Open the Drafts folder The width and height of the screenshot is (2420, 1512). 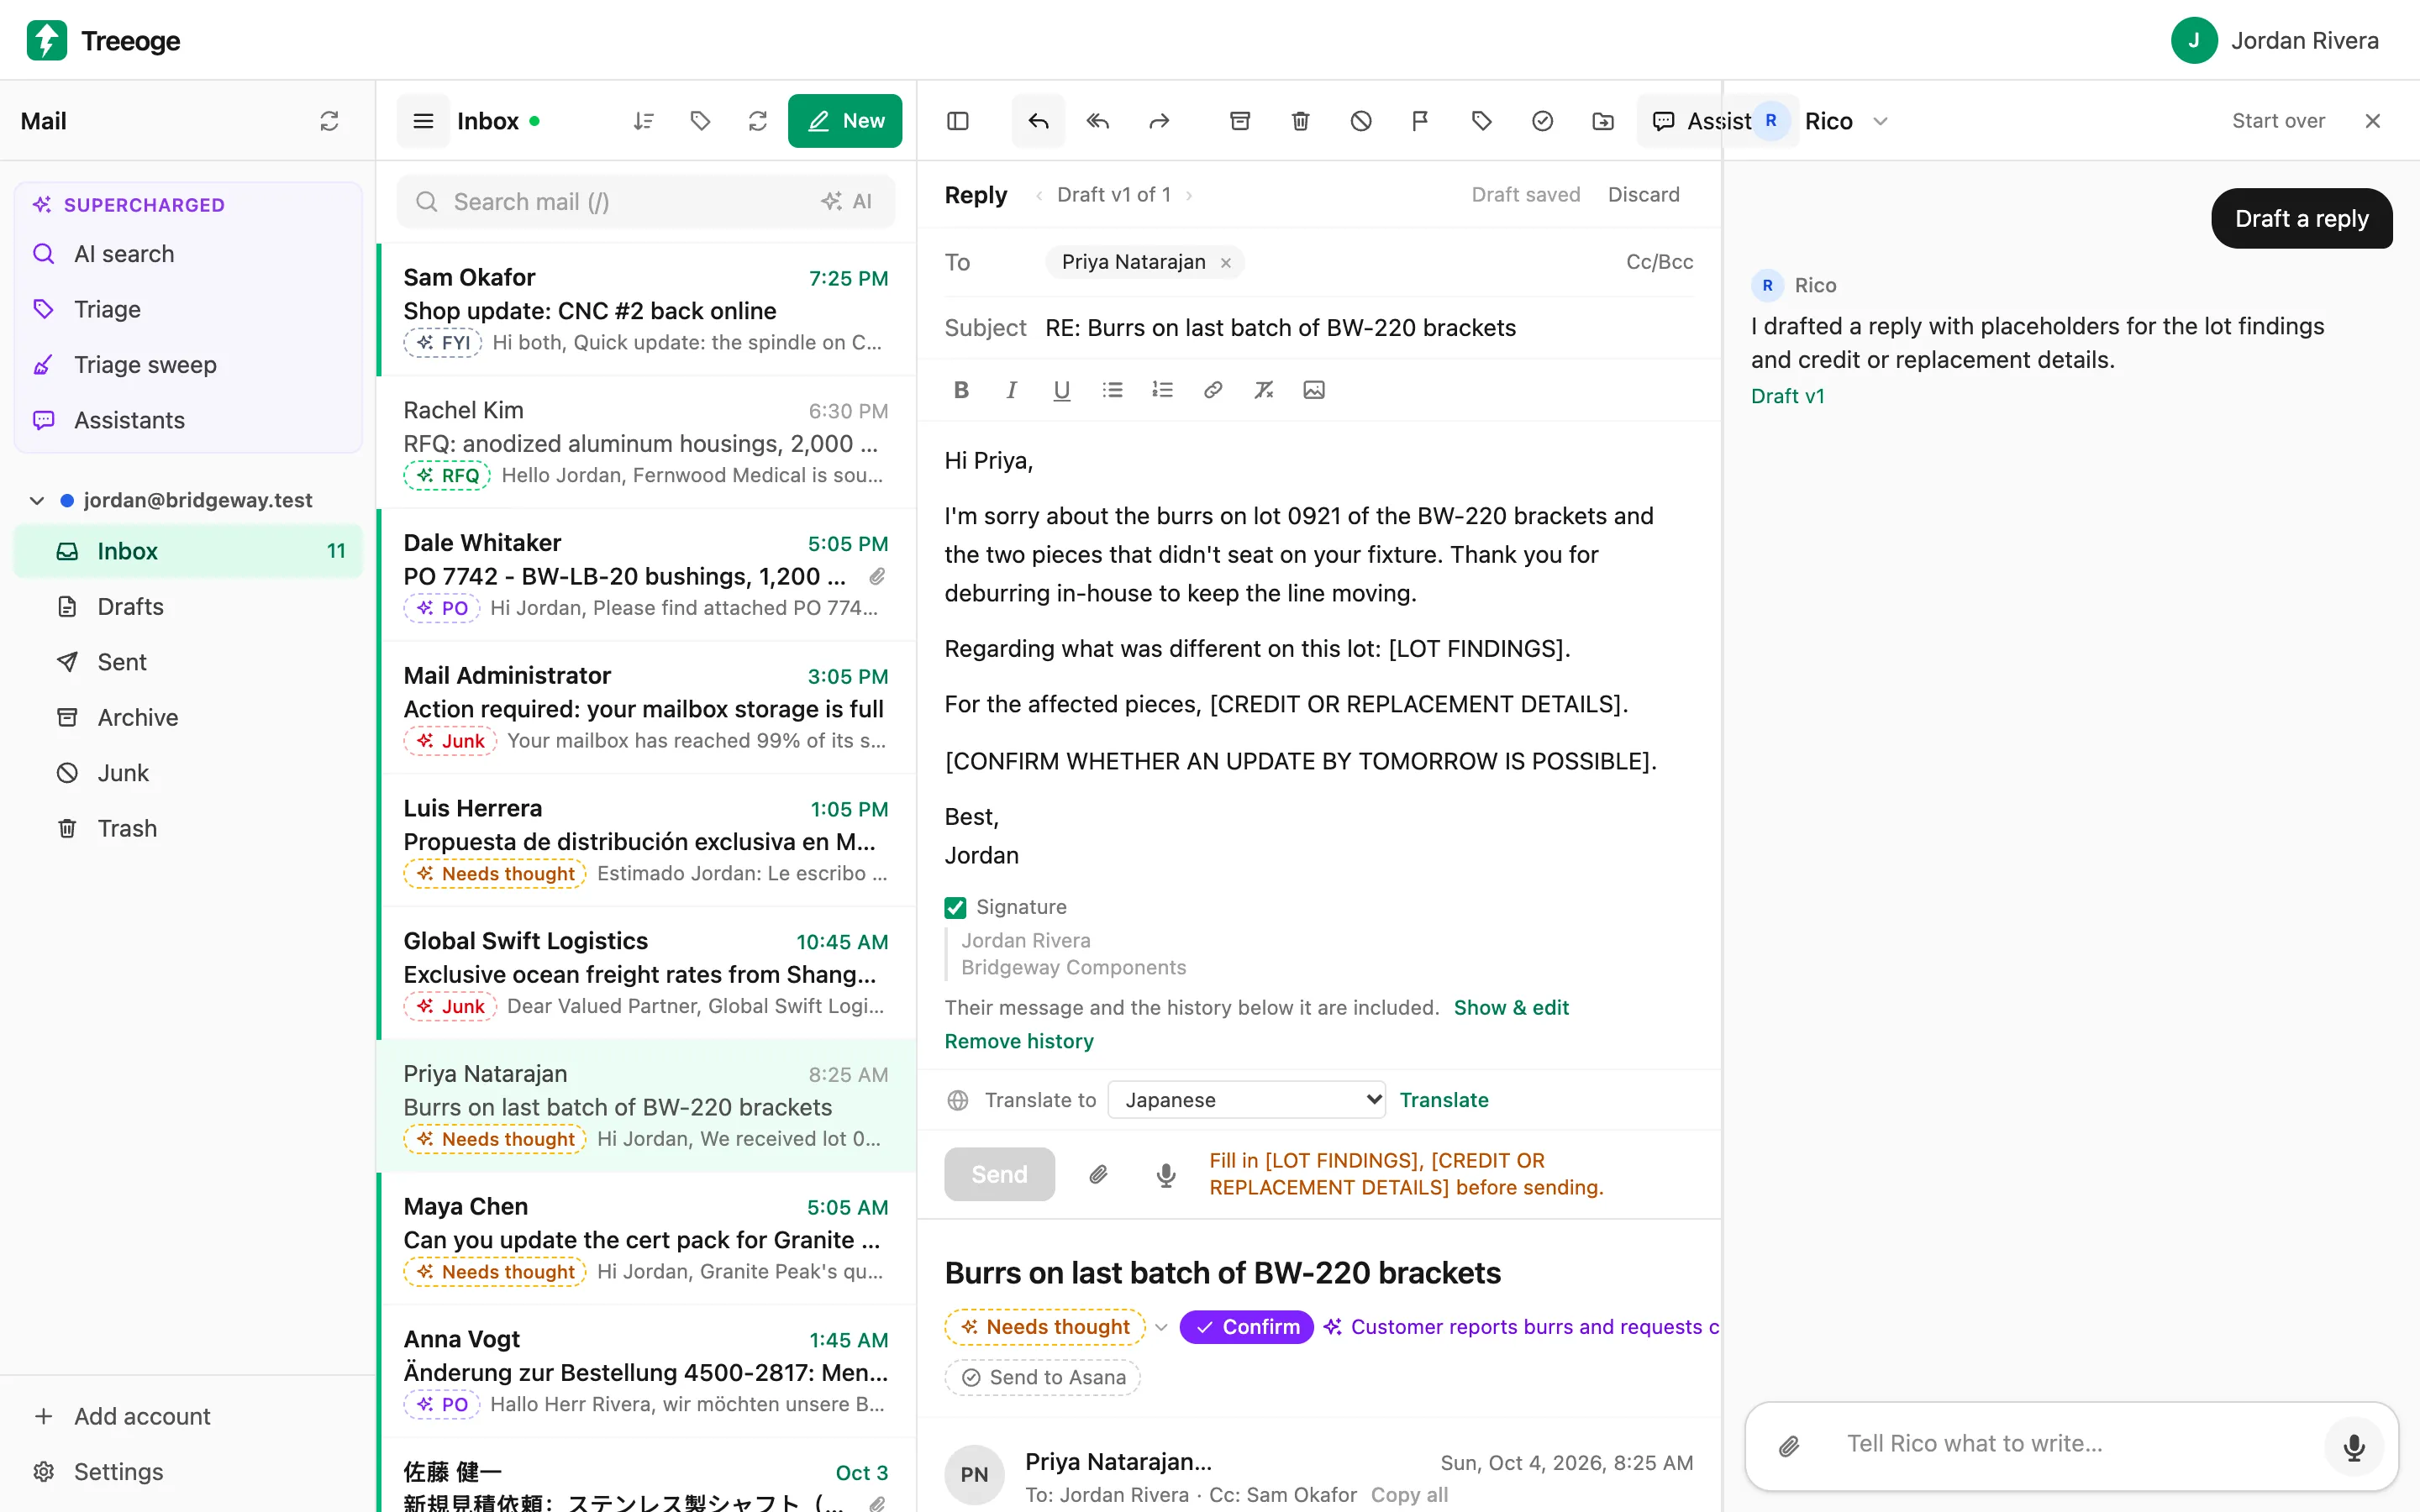188,606
